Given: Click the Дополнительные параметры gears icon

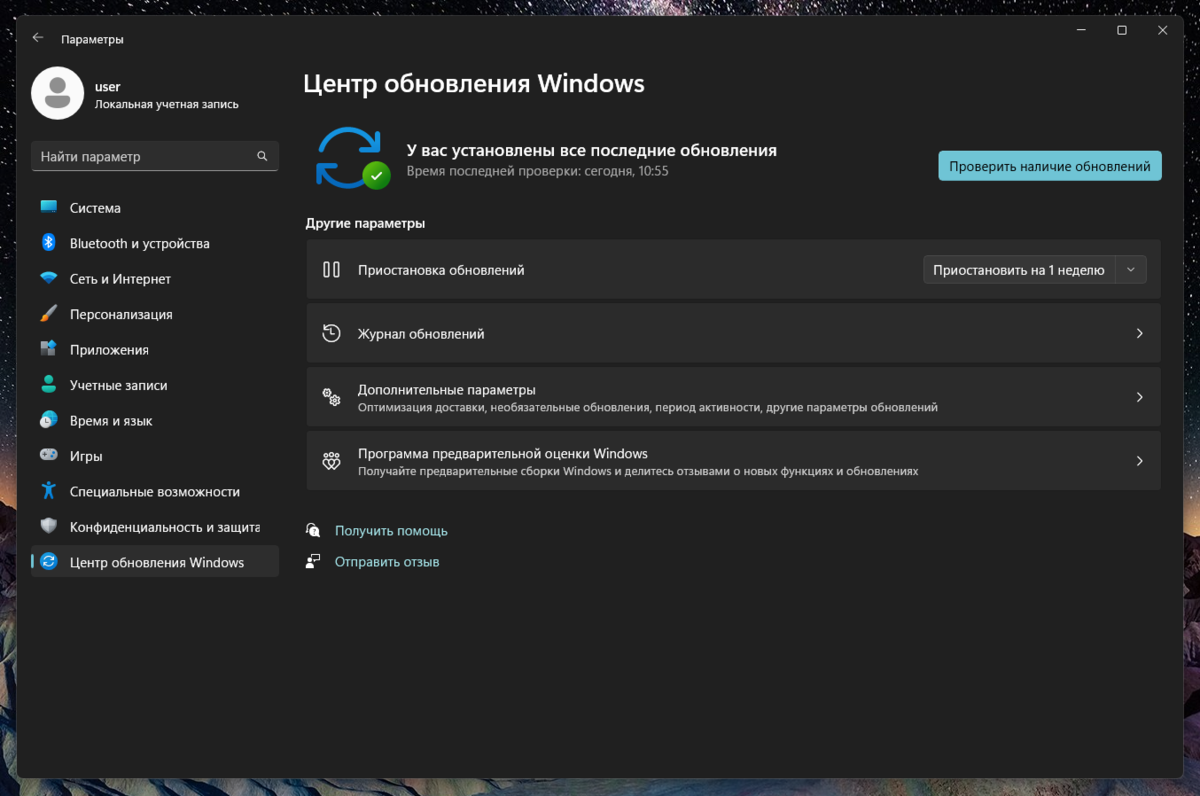Looking at the screenshot, I should (332, 398).
